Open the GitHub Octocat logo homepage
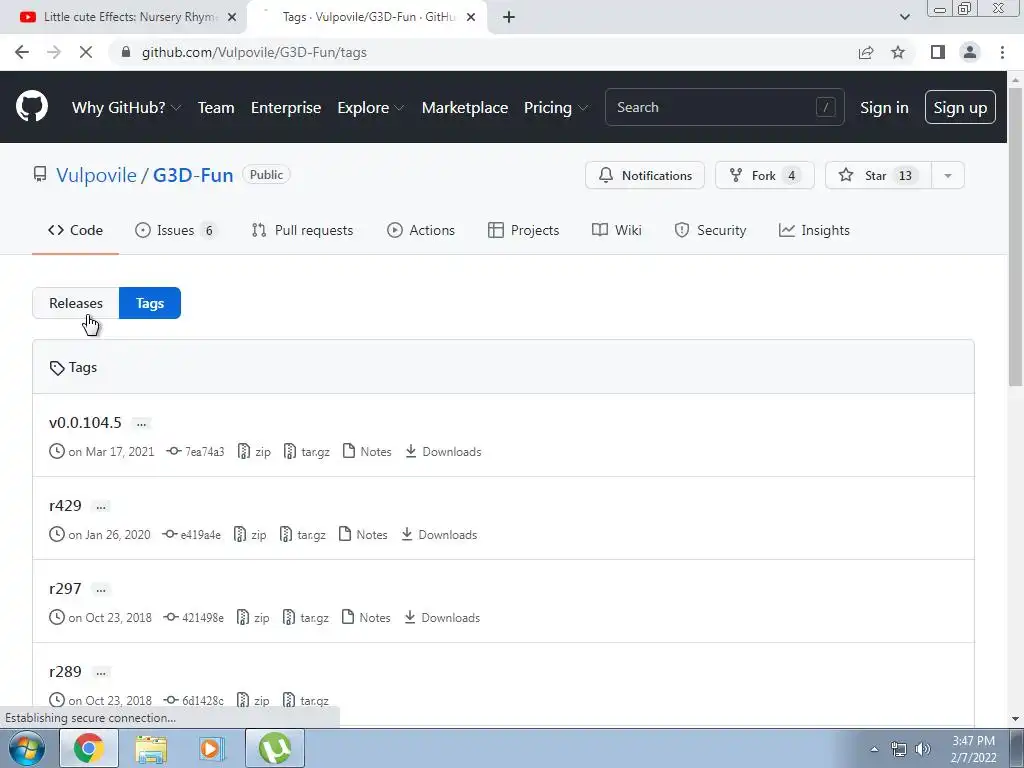 pyautogui.click(x=31, y=107)
